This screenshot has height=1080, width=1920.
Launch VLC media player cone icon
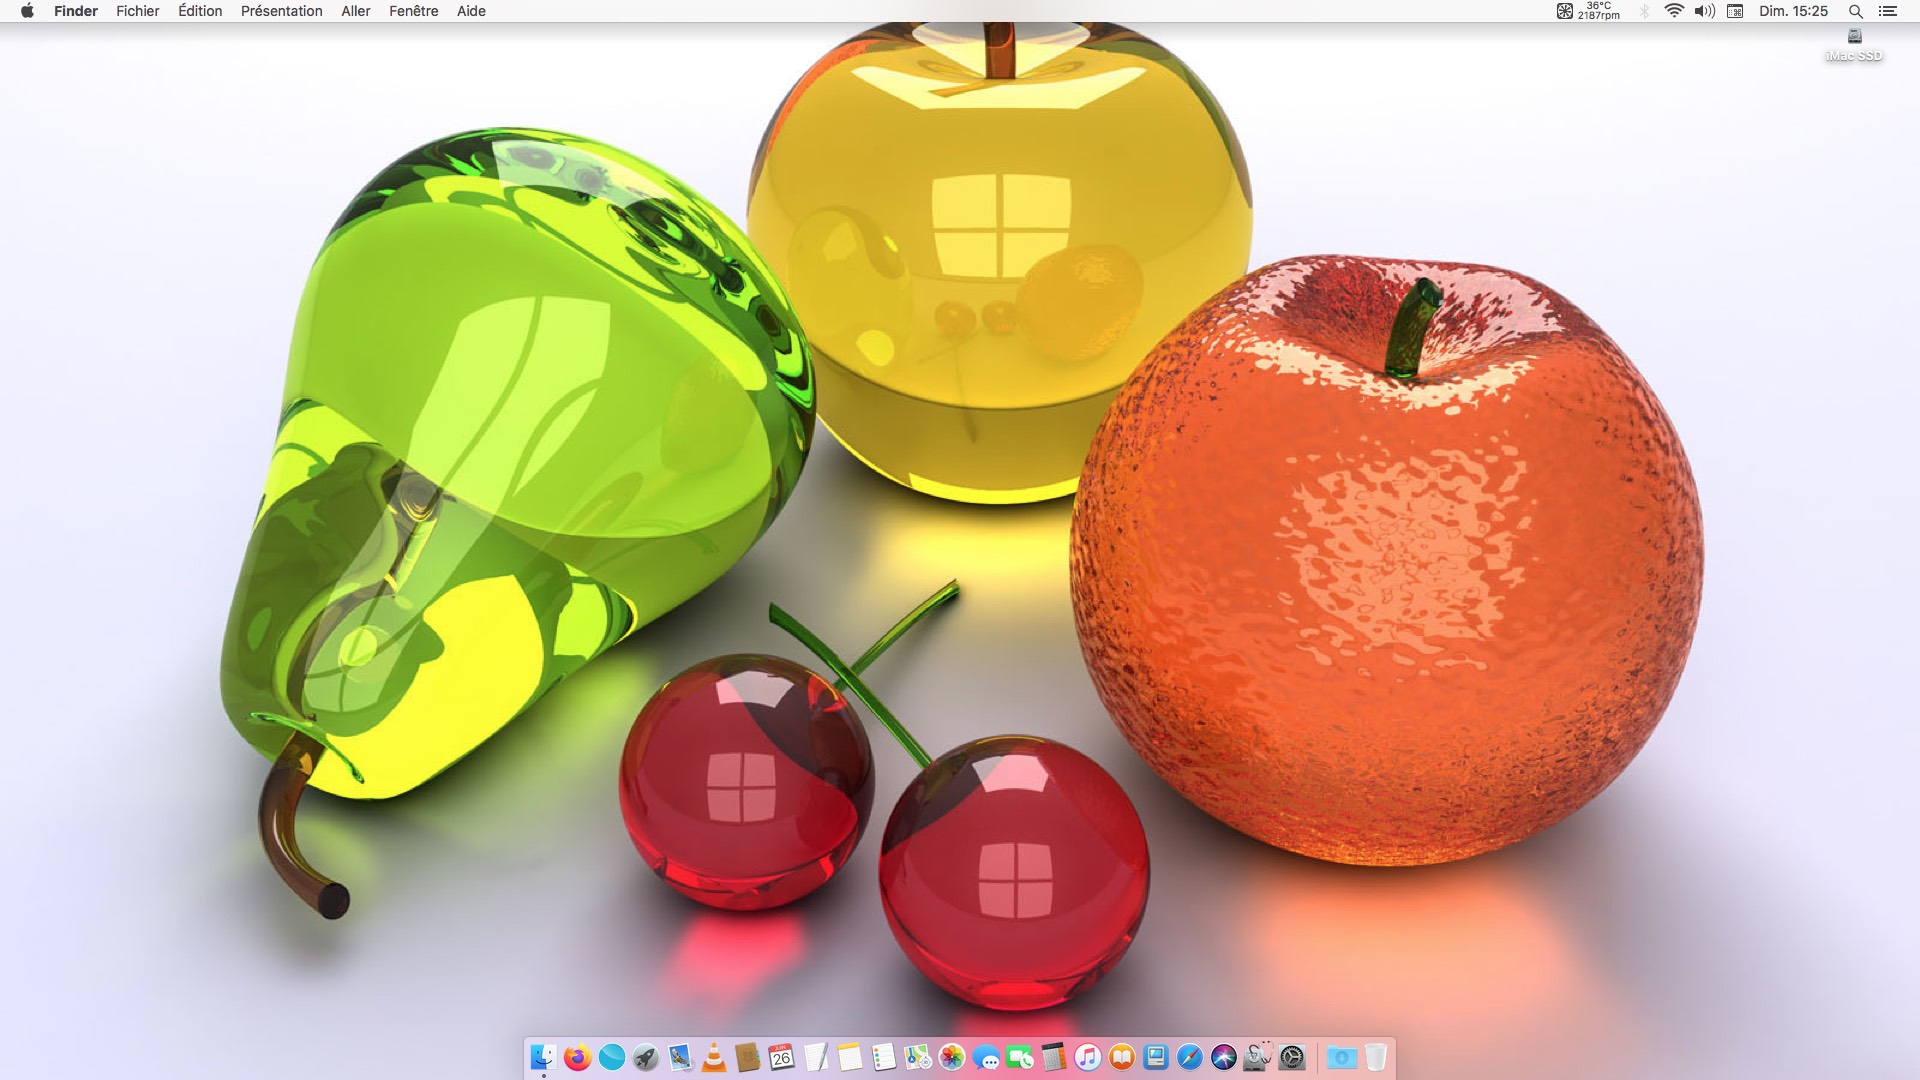pyautogui.click(x=714, y=1057)
